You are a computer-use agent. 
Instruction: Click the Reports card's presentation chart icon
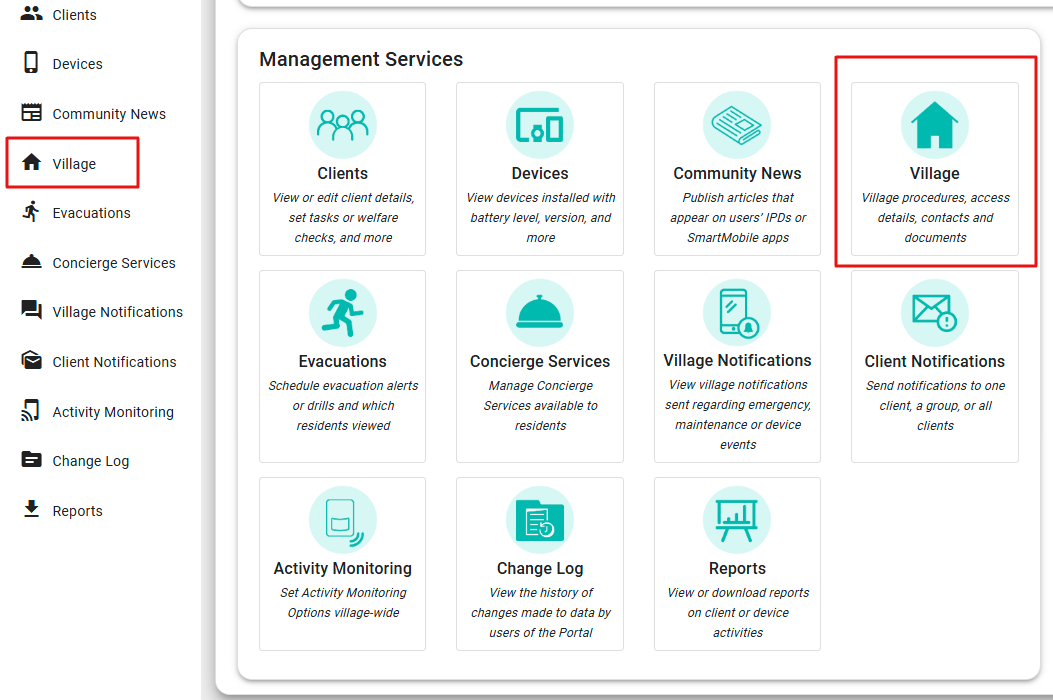click(x=737, y=520)
